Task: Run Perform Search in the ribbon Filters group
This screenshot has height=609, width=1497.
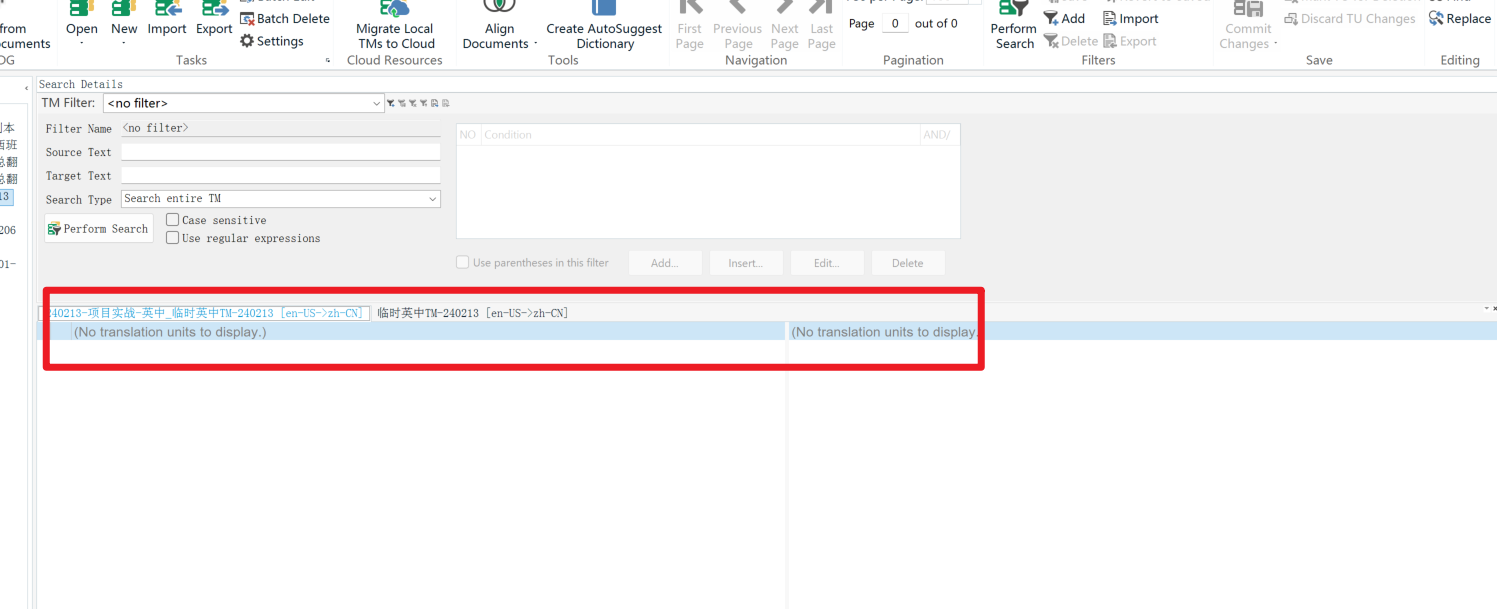Action: [x=1014, y=25]
